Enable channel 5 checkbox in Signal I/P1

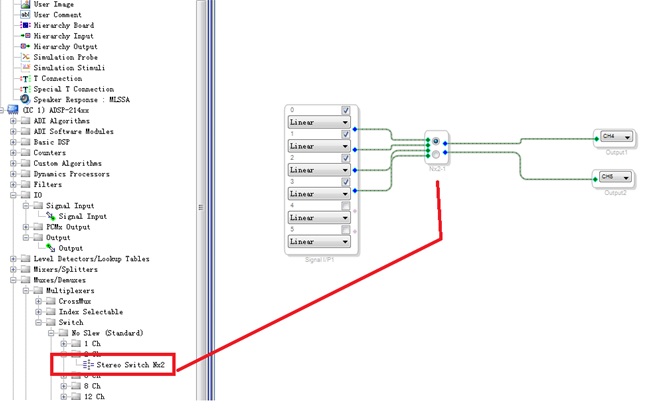point(345,229)
